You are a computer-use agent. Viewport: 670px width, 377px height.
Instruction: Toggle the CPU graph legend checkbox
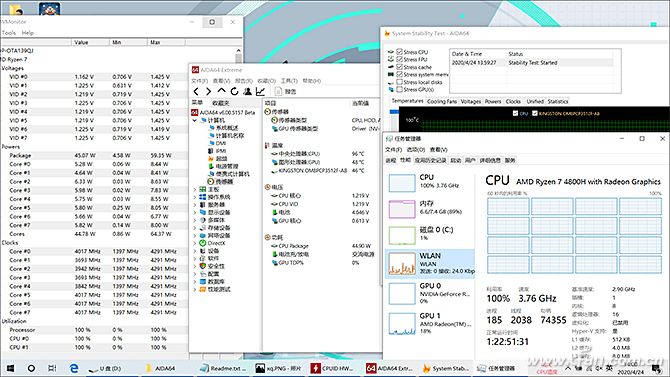coord(515,113)
